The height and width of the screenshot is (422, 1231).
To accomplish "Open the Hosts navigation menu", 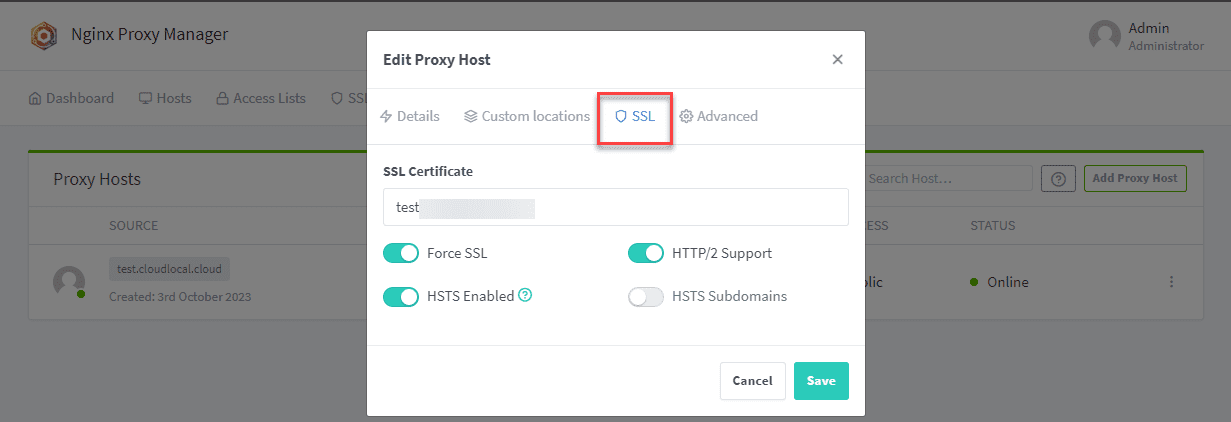I will [165, 98].
